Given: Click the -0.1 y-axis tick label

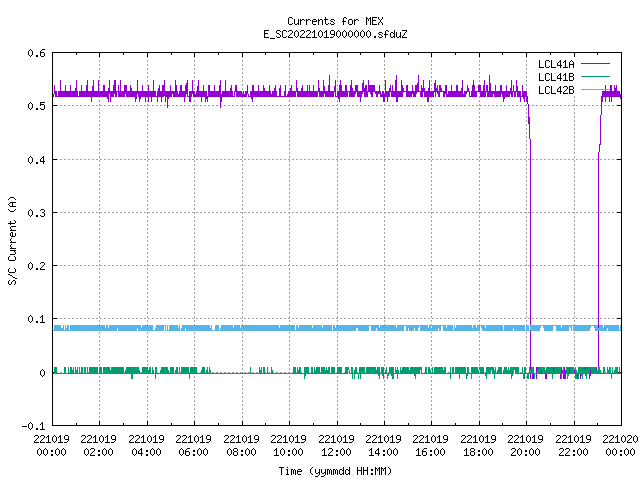Looking at the screenshot, I should (33, 426).
